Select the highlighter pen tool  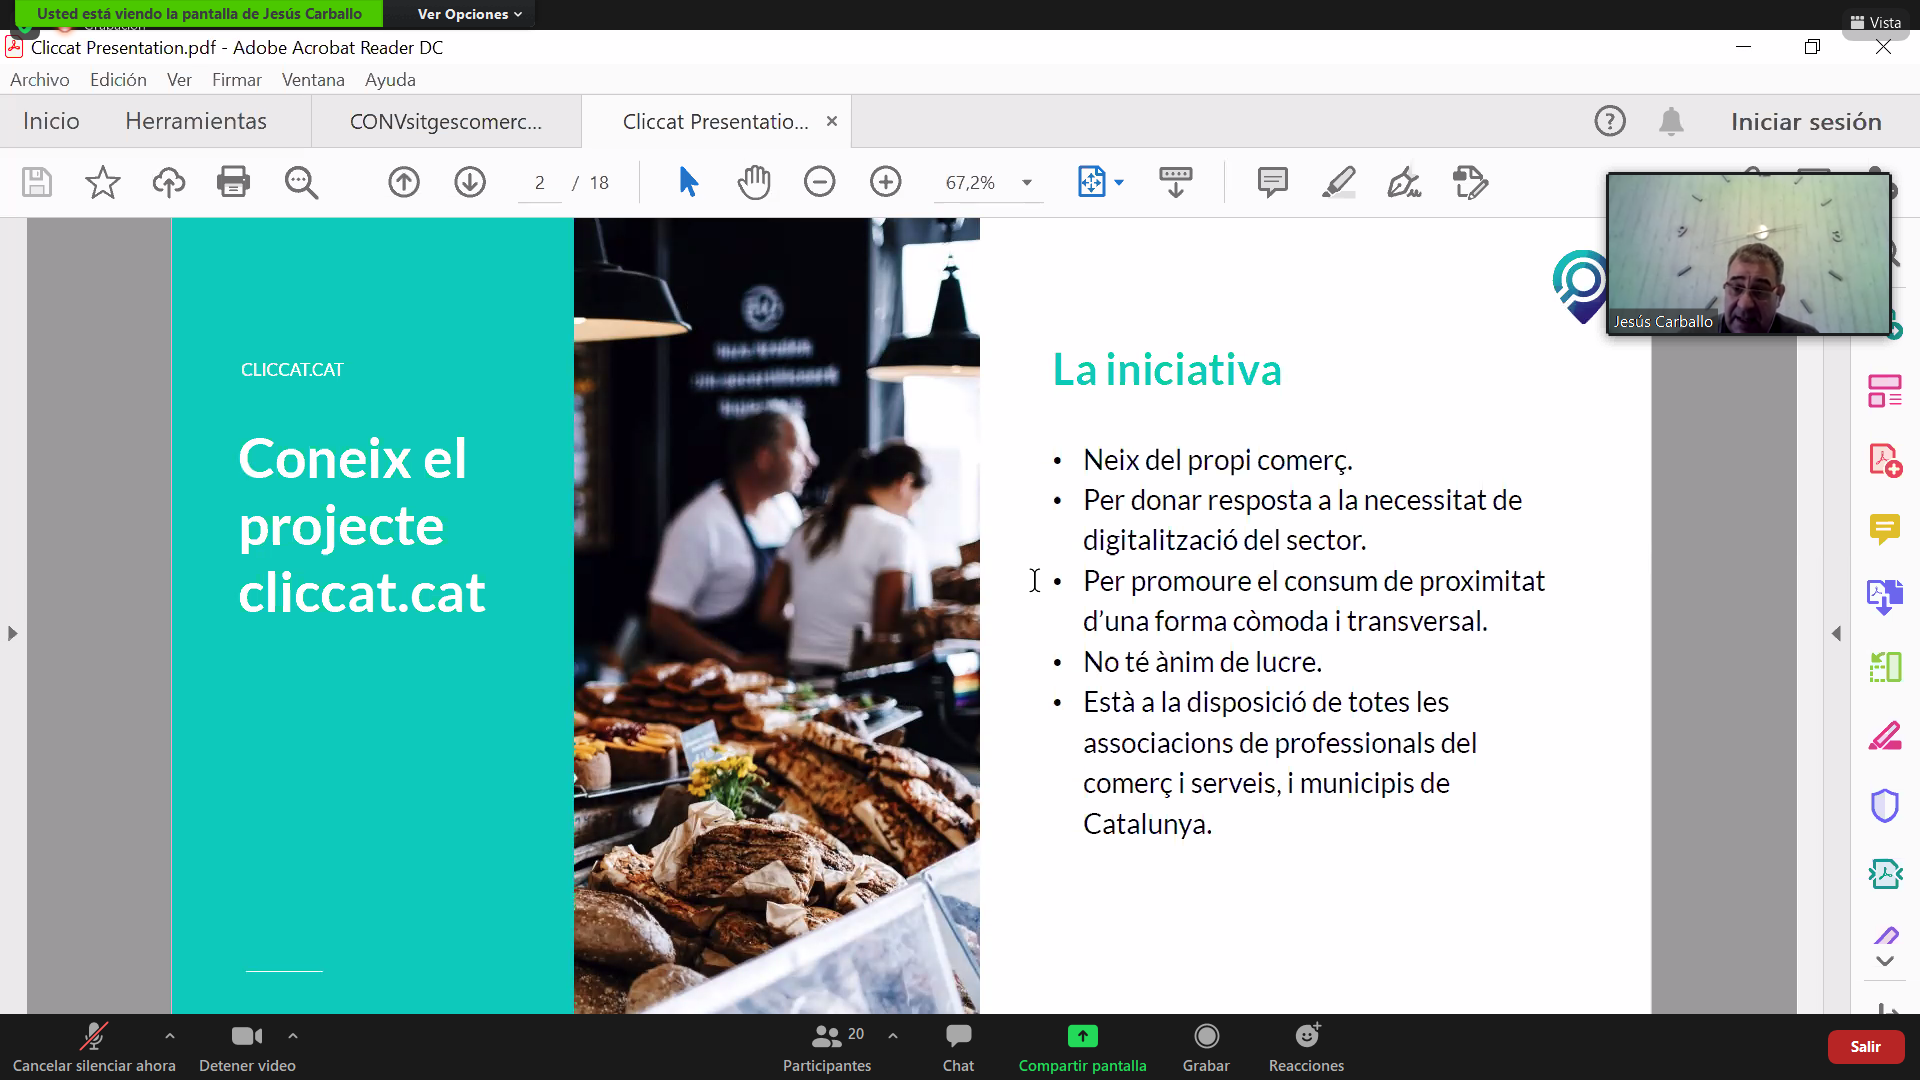[1338, 182]
